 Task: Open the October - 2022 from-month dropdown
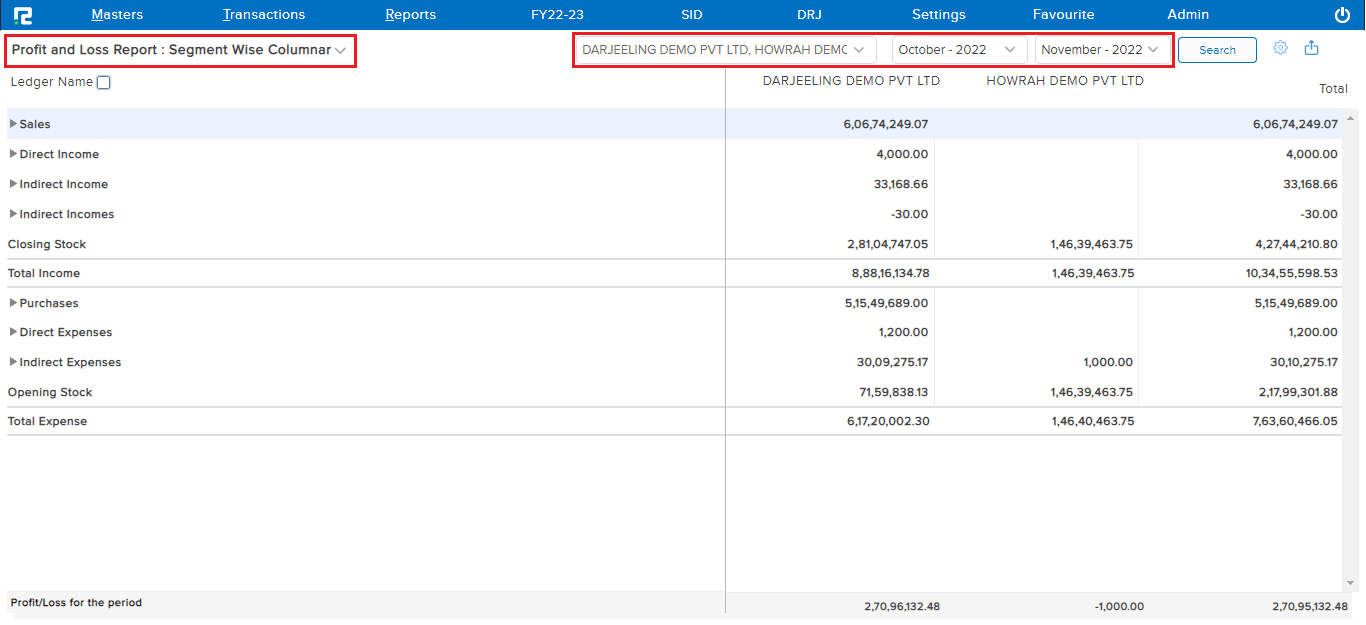coord(957,50)
